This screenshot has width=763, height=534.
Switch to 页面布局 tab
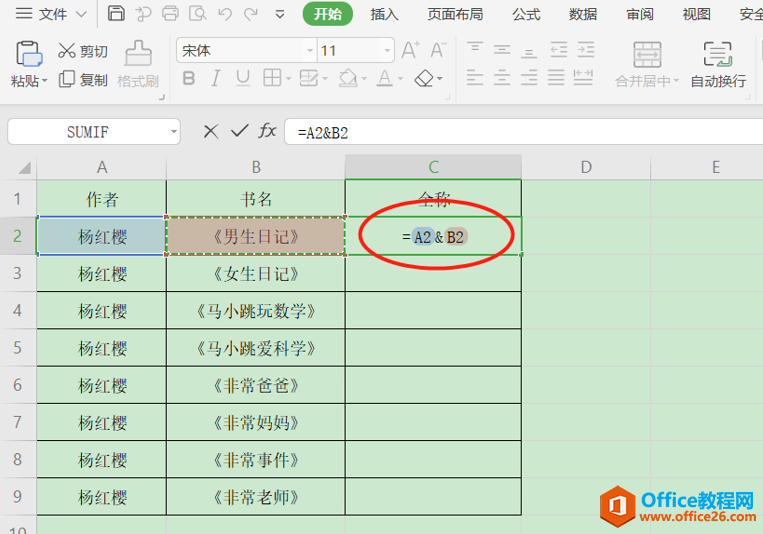tap(455, 14)
